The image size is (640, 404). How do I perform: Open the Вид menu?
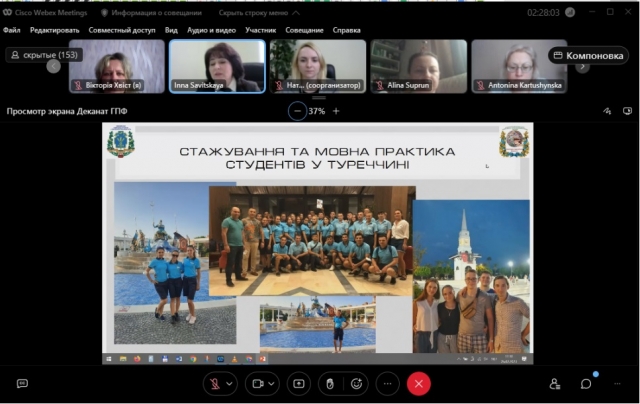tap(171, 30)
